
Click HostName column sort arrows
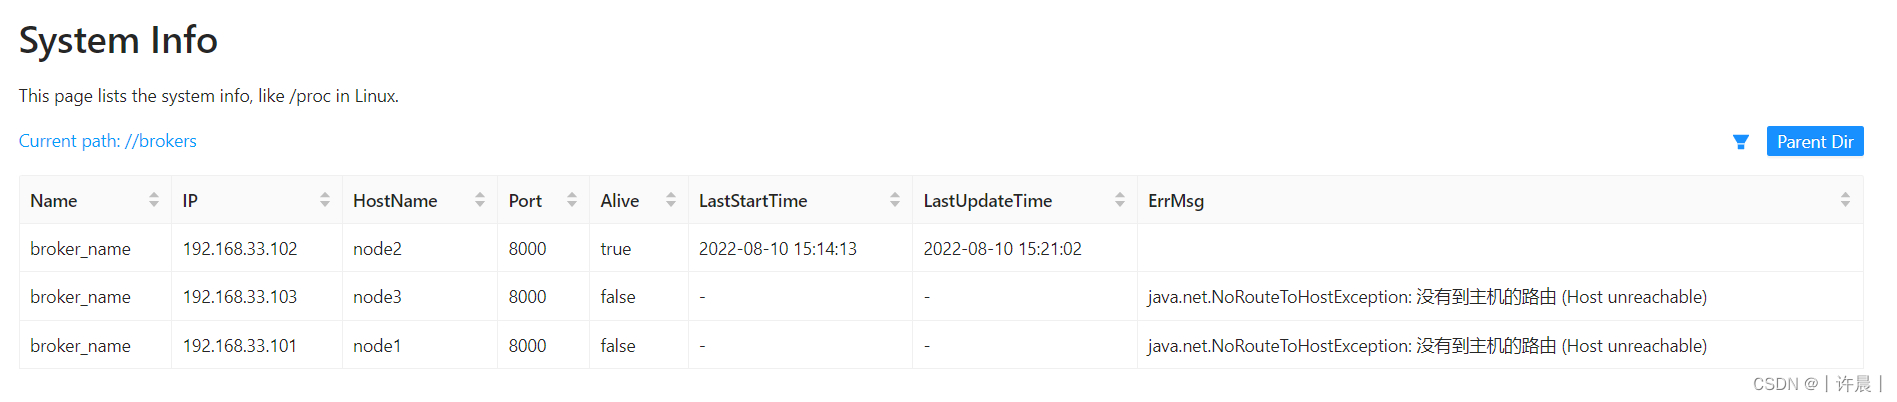[x=480, y=200]
